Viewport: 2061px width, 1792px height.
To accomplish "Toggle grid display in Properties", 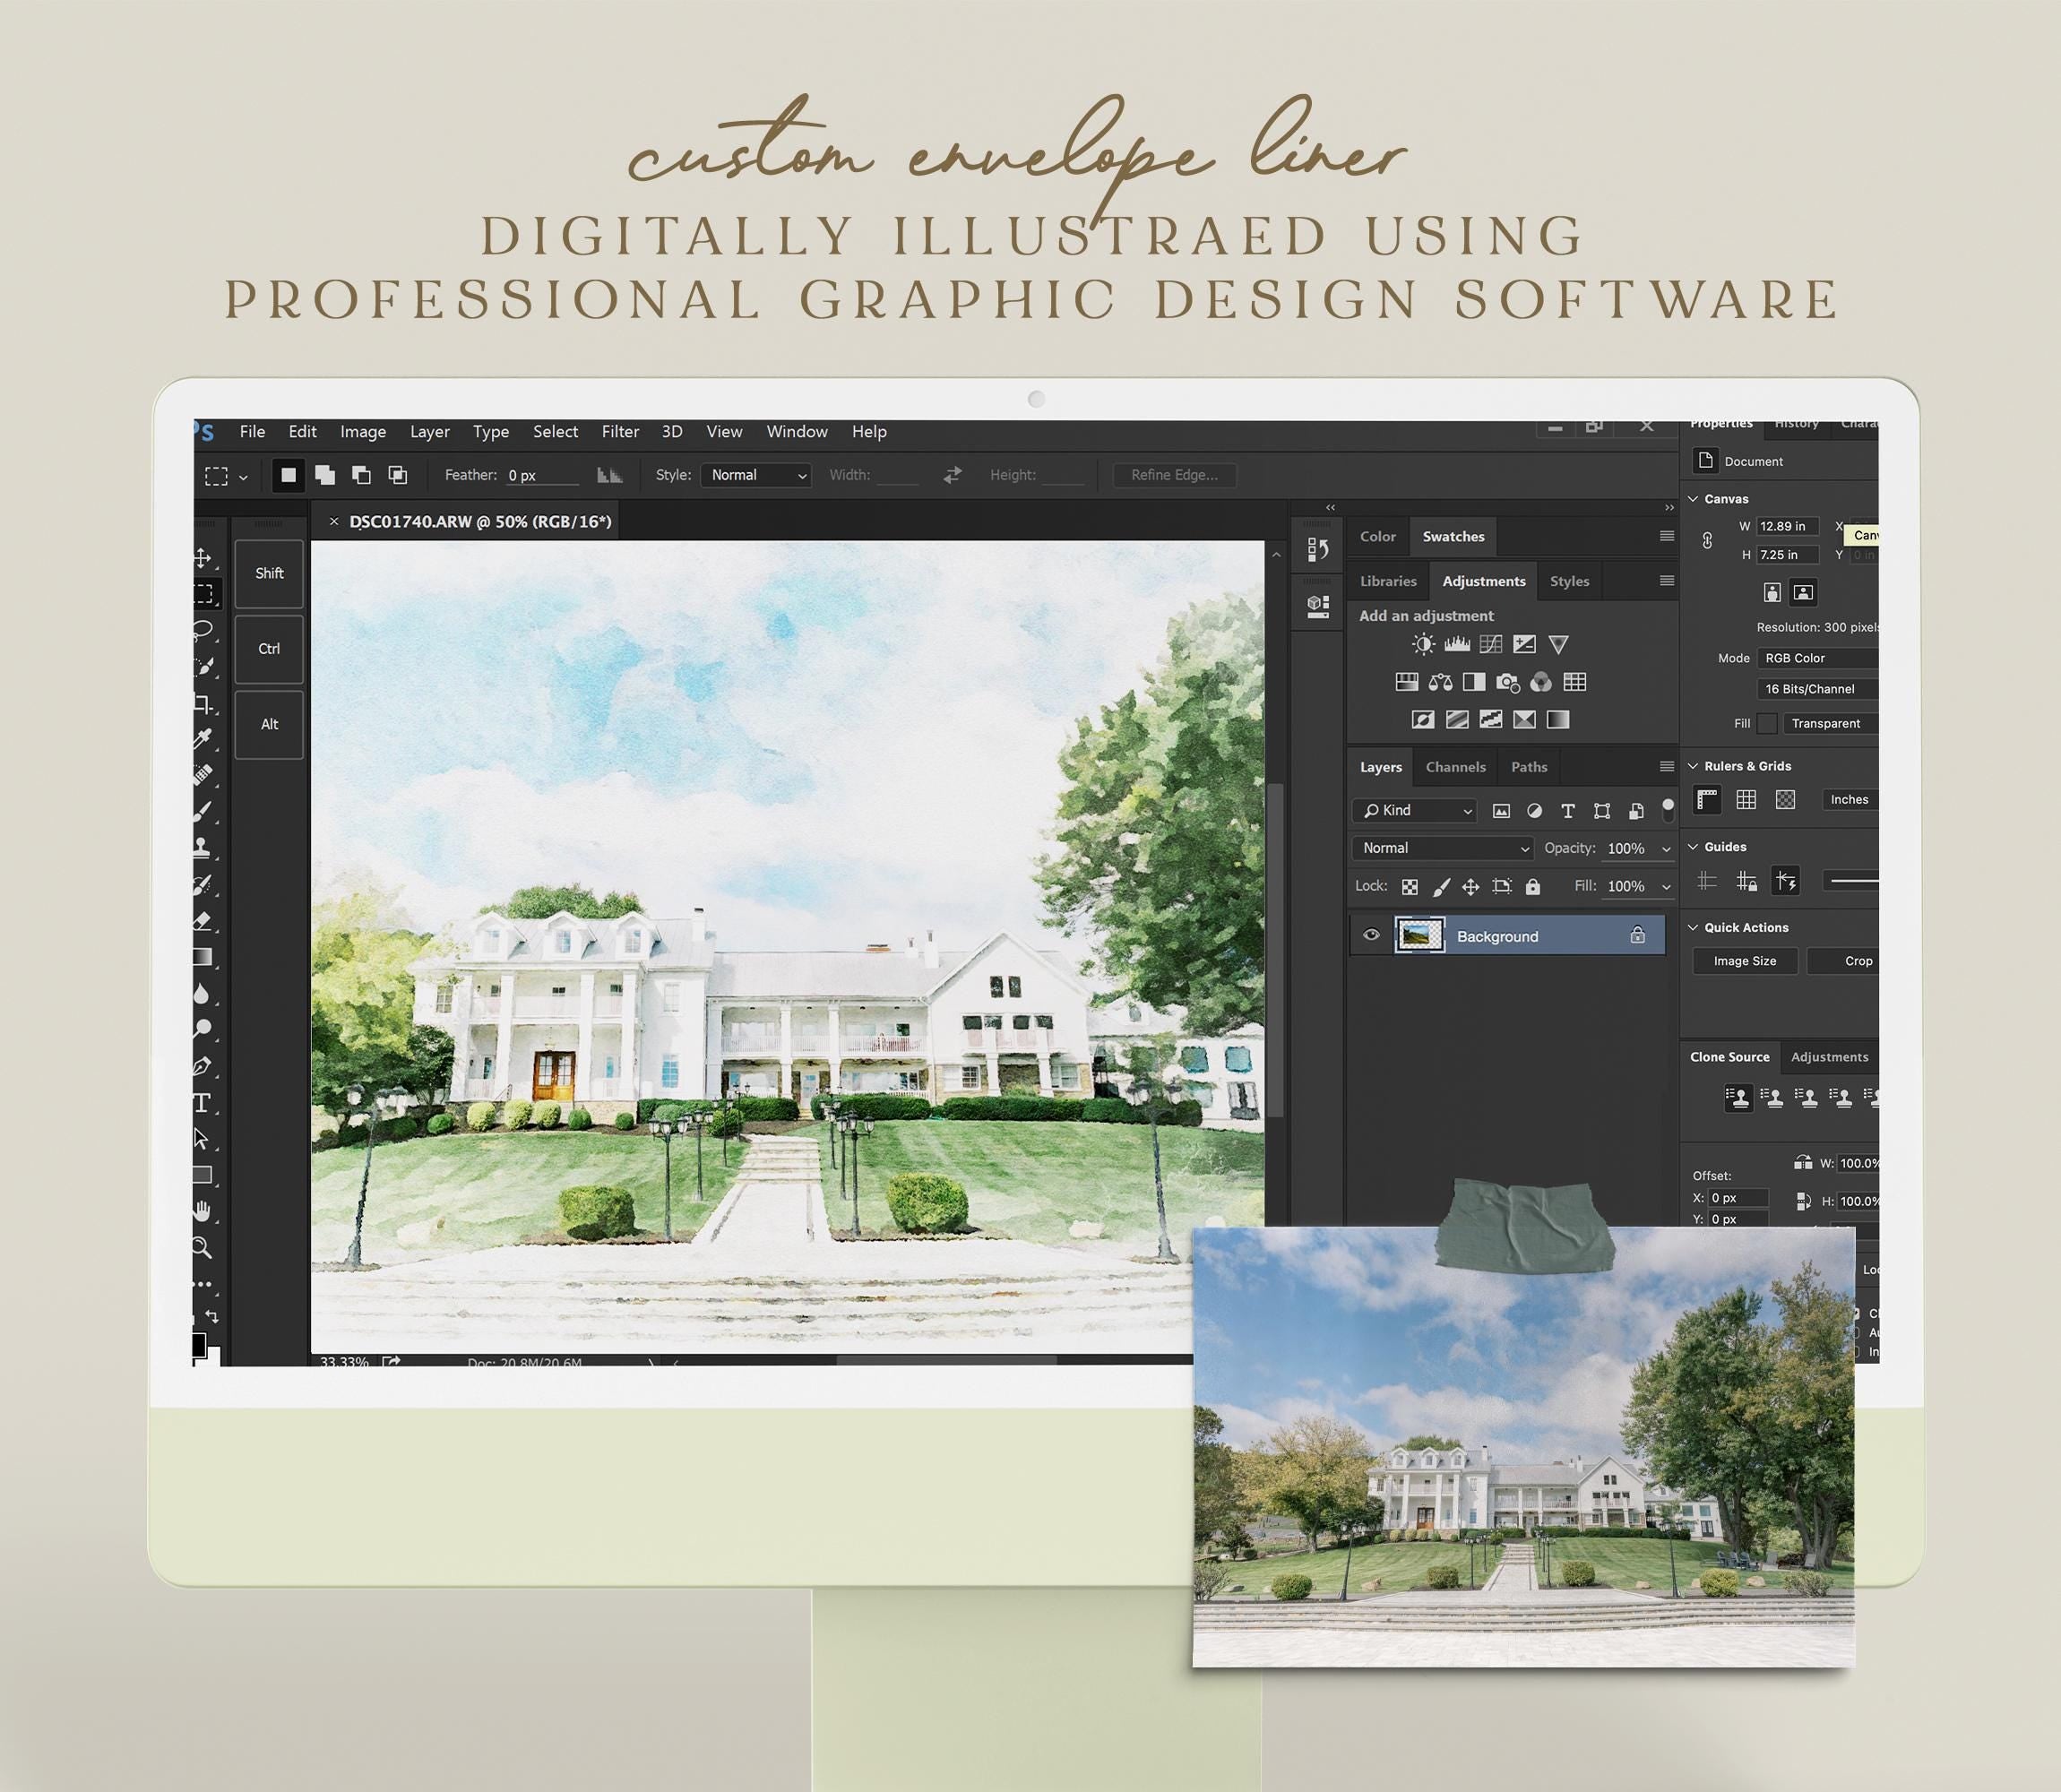I will 1746,800.
